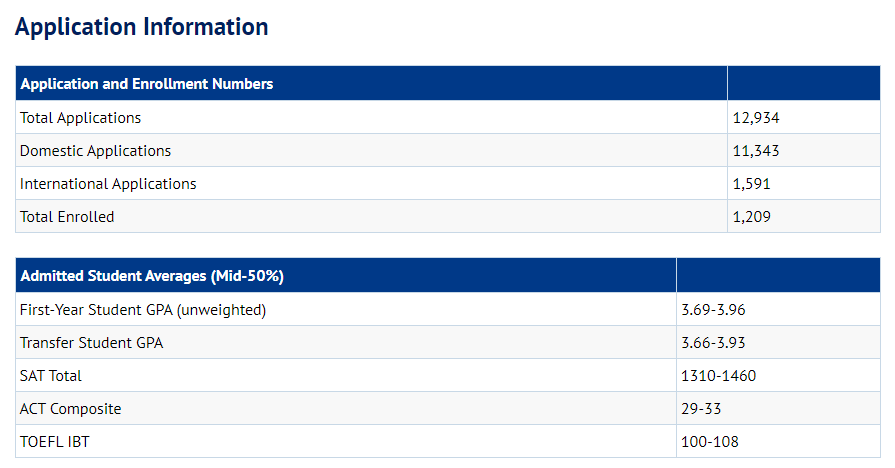Click the Transfer Student GPA label
Image resolution: width=895 pixels, height=468 pixels.
[91, 343]
